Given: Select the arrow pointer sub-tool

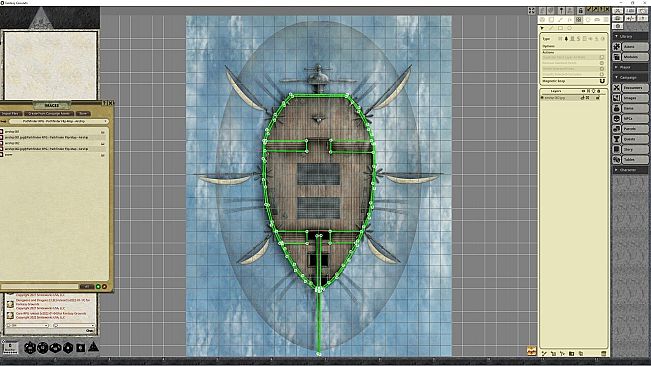Looking at the screenshot, I should pos(542,28).
